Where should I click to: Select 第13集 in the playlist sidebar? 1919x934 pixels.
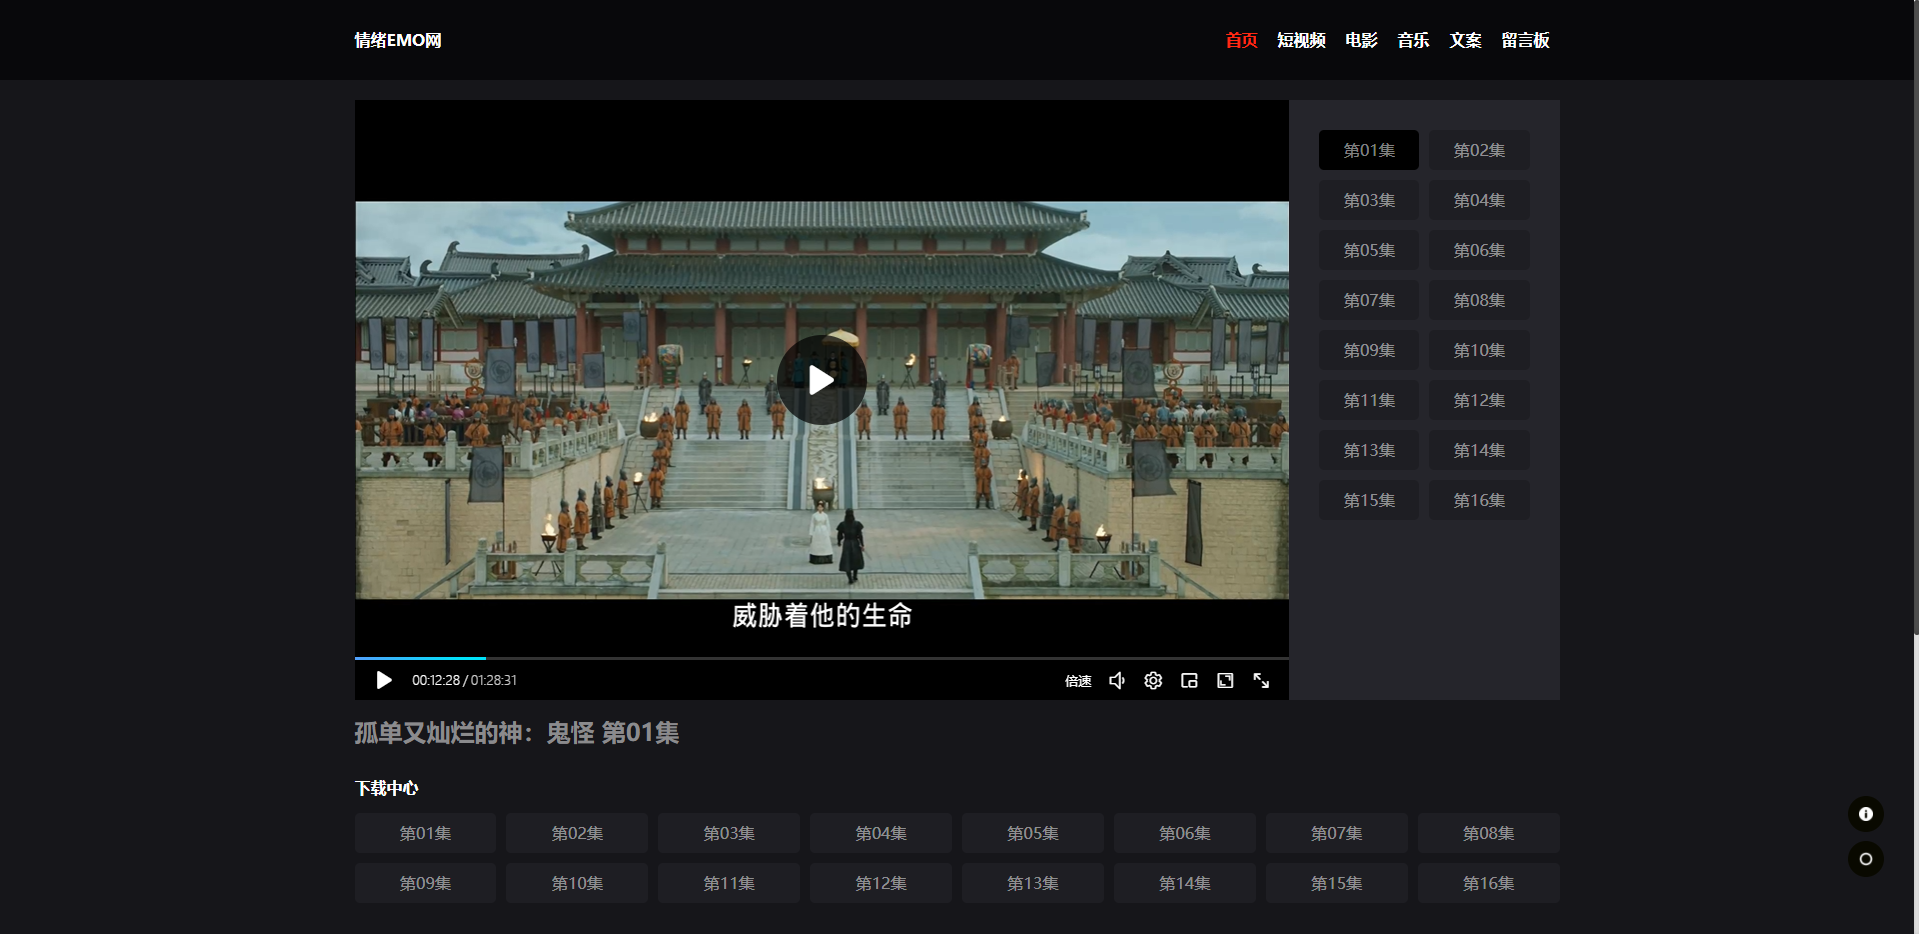pos(1369,450)
